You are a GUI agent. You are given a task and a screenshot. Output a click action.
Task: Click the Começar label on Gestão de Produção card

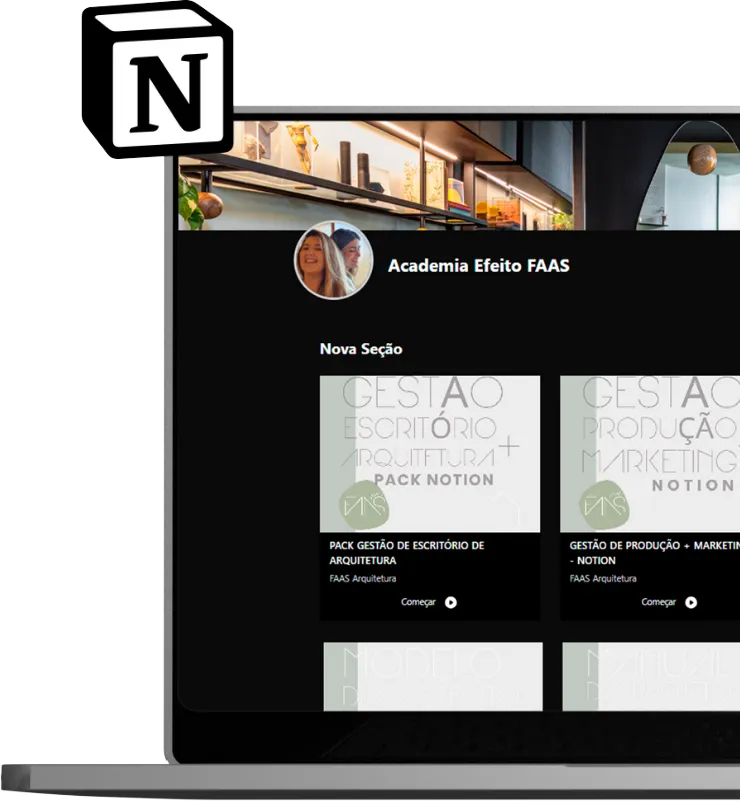tap(659, 602)
